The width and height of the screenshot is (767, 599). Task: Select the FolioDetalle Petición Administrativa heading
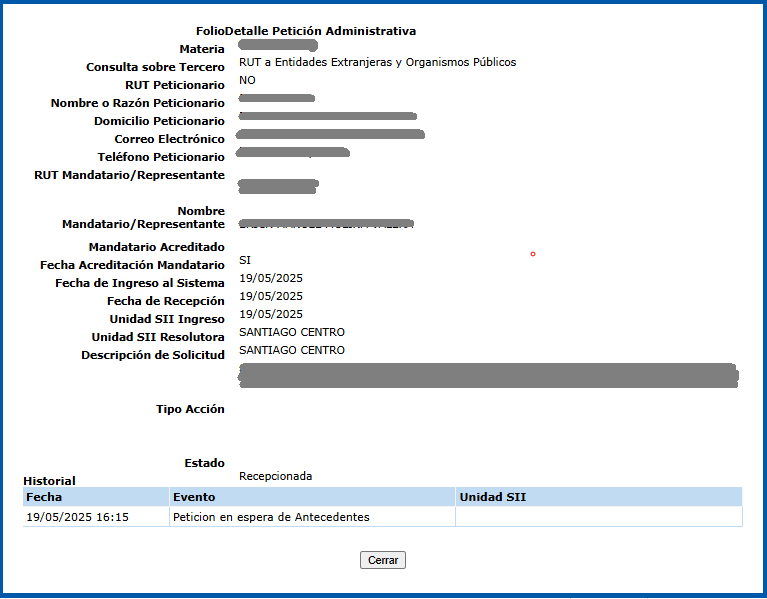point(306,31)
